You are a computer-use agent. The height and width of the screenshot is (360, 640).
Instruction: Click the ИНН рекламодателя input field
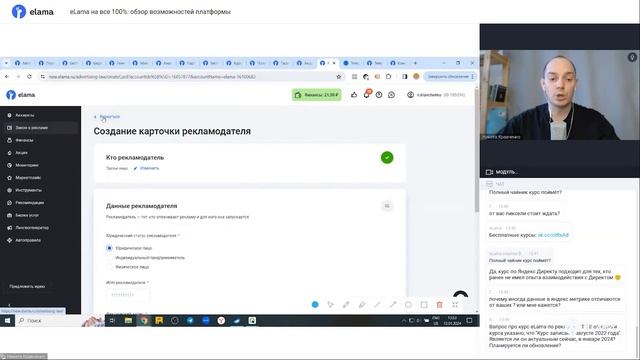pyautogui.click(x=128, y=294)
